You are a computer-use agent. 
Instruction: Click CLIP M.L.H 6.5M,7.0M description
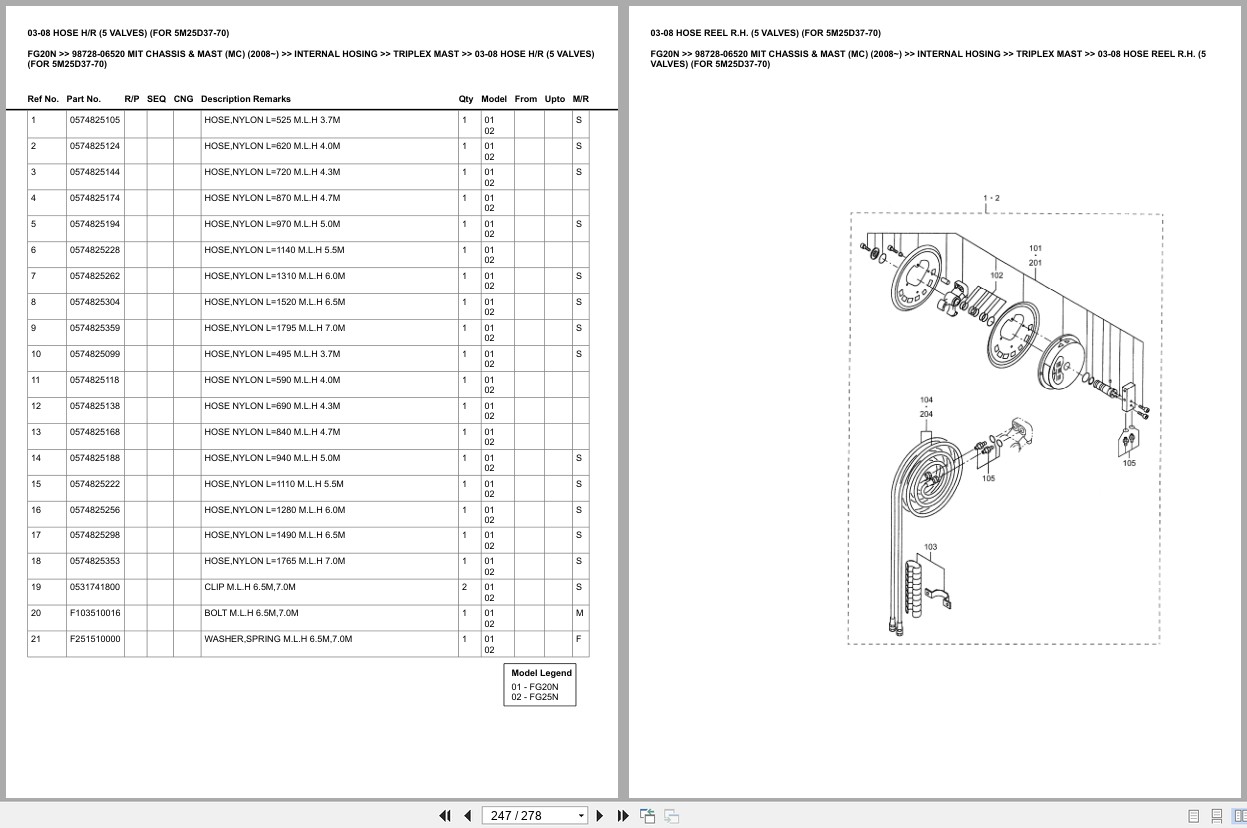point(250,587)
